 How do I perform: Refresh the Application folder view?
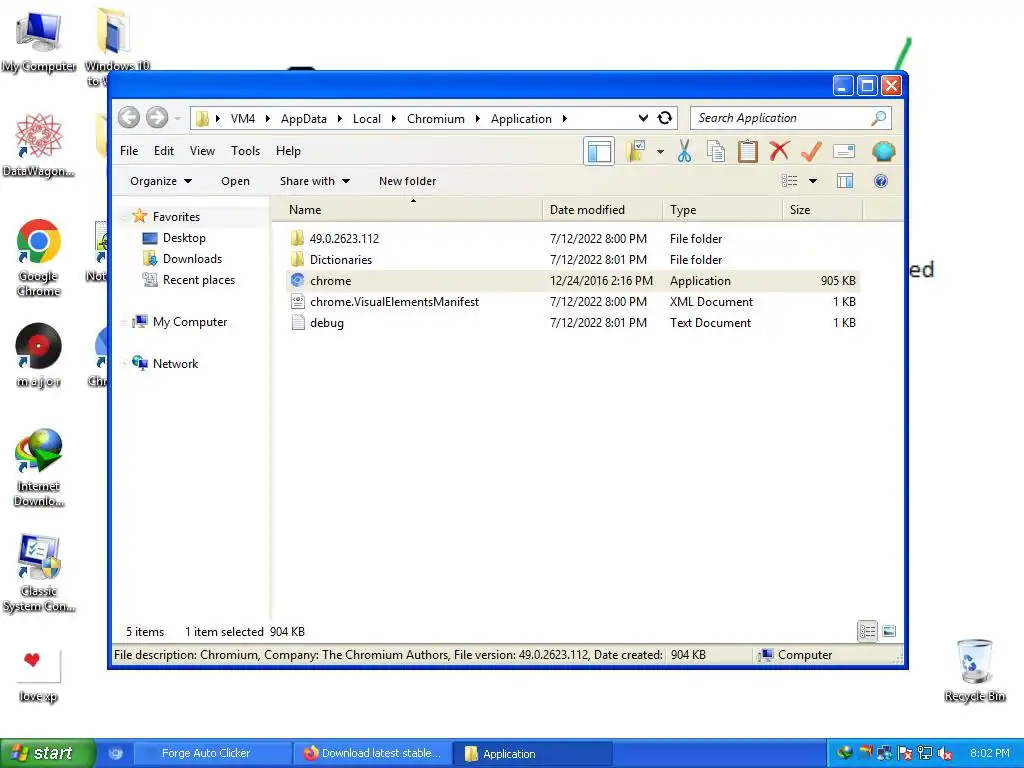tap(665, 118)
